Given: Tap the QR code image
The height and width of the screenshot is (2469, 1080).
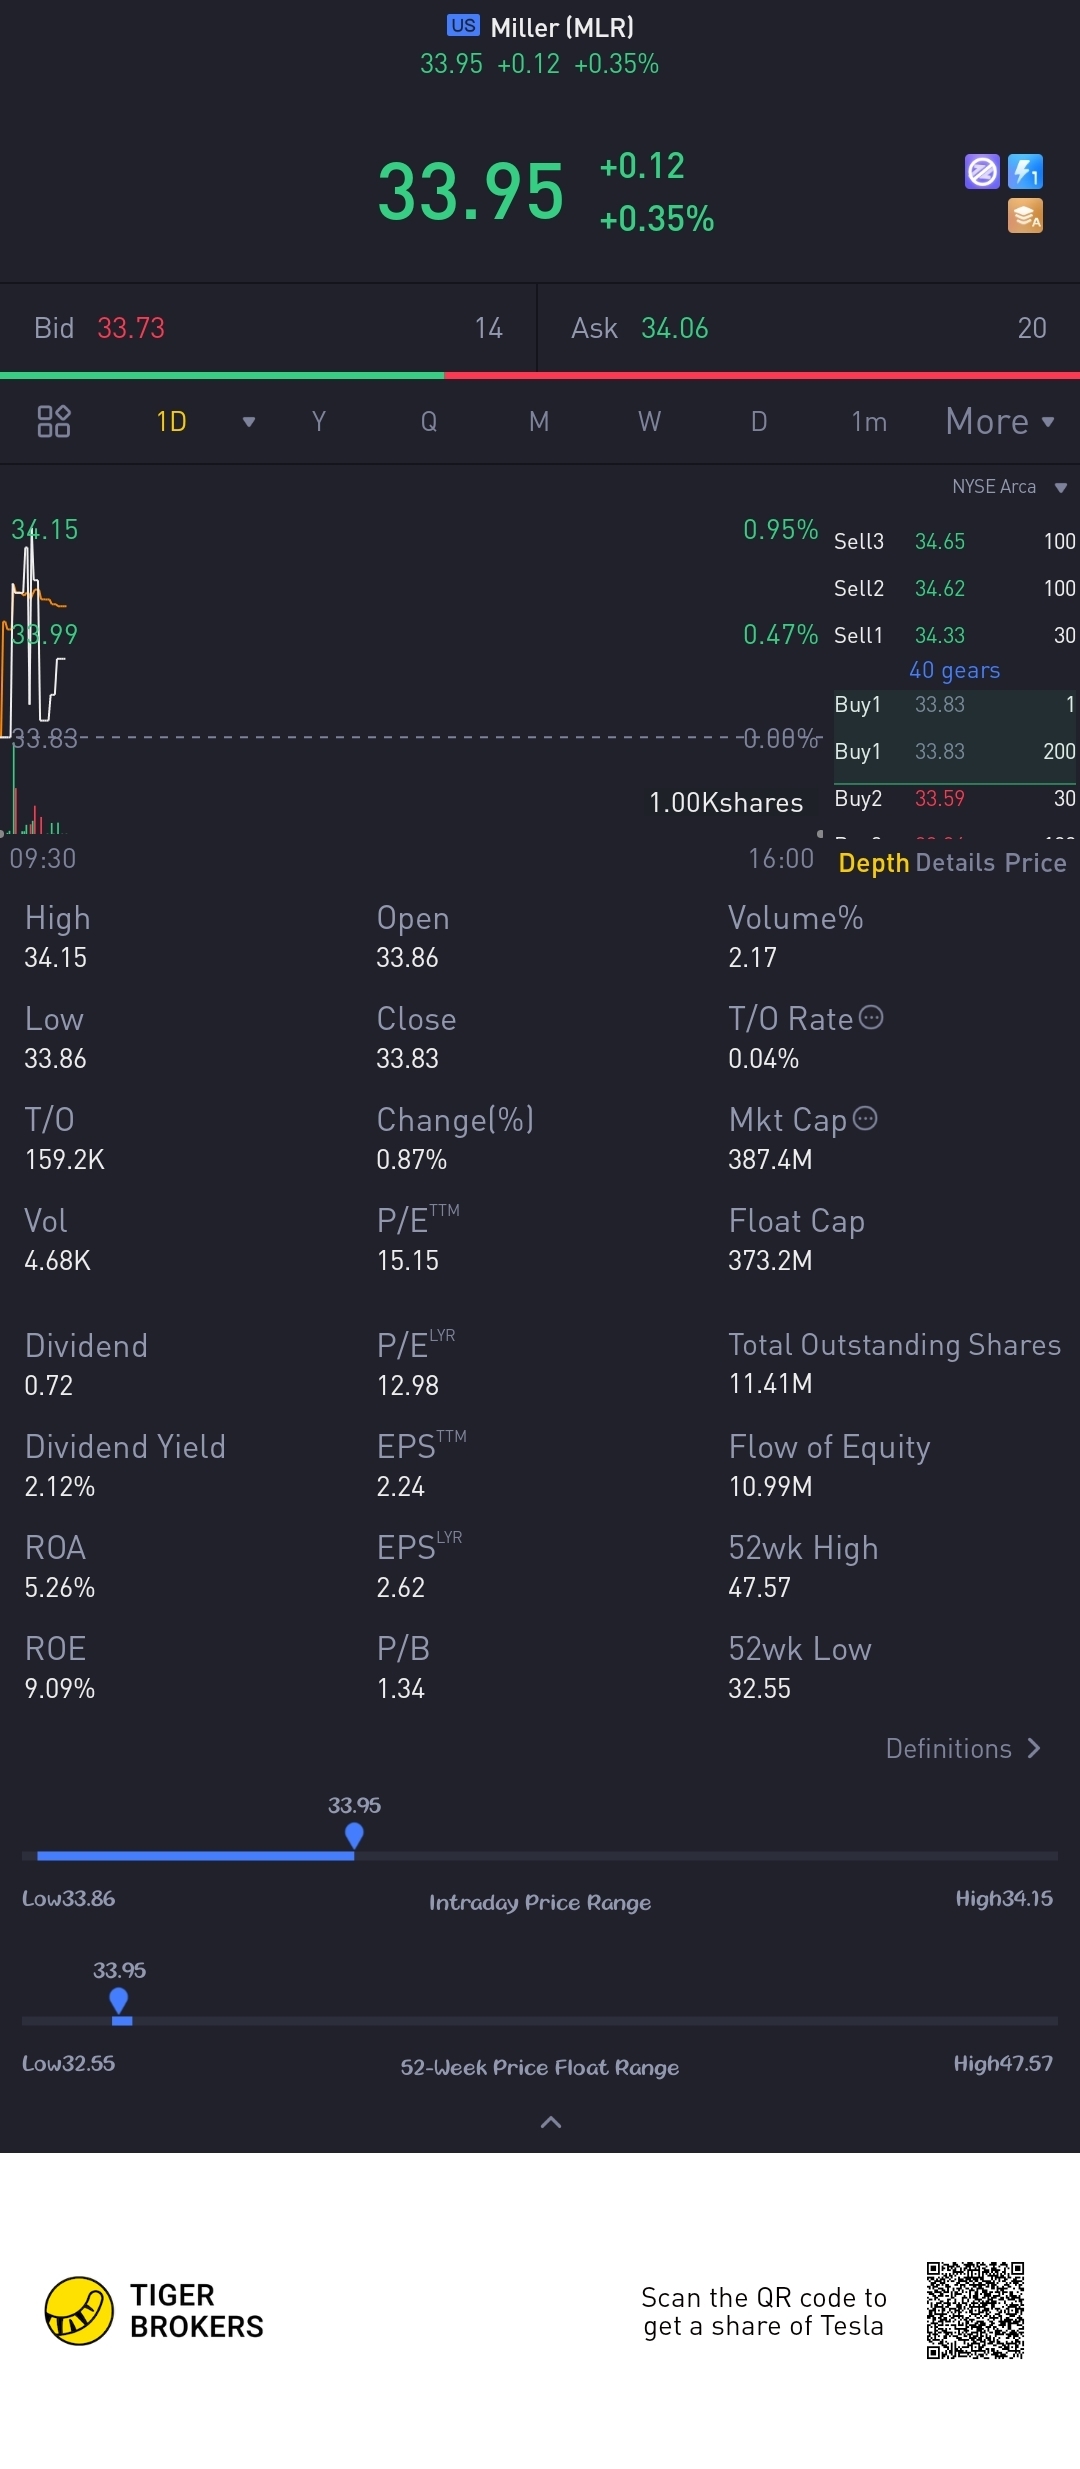Looking at the screenshot, I should coord(975,2310).
